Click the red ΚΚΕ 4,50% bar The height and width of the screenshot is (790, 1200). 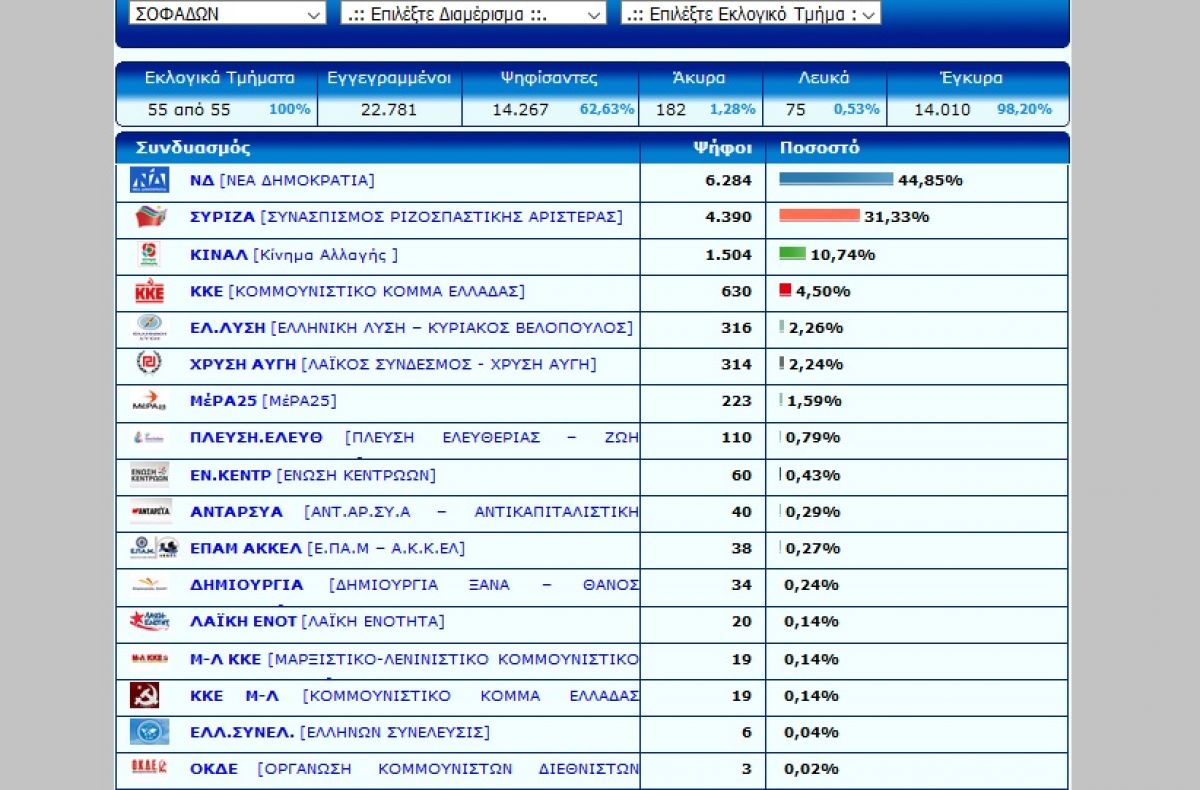coord(785,290)
